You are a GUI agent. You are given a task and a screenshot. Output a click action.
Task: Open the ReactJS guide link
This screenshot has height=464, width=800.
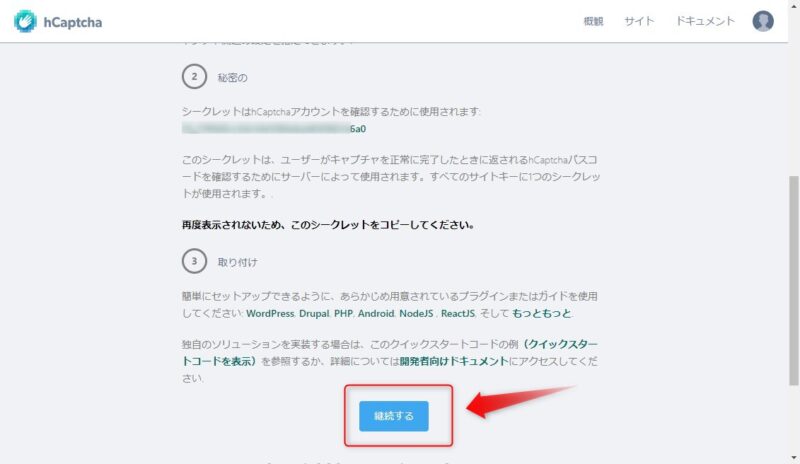(x=458, y=313)
